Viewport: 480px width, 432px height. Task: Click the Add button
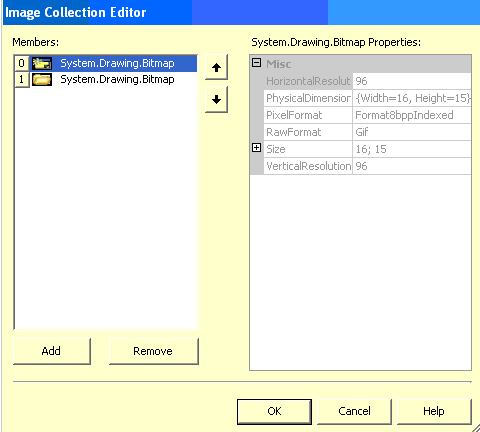click(x=52, y=351)
